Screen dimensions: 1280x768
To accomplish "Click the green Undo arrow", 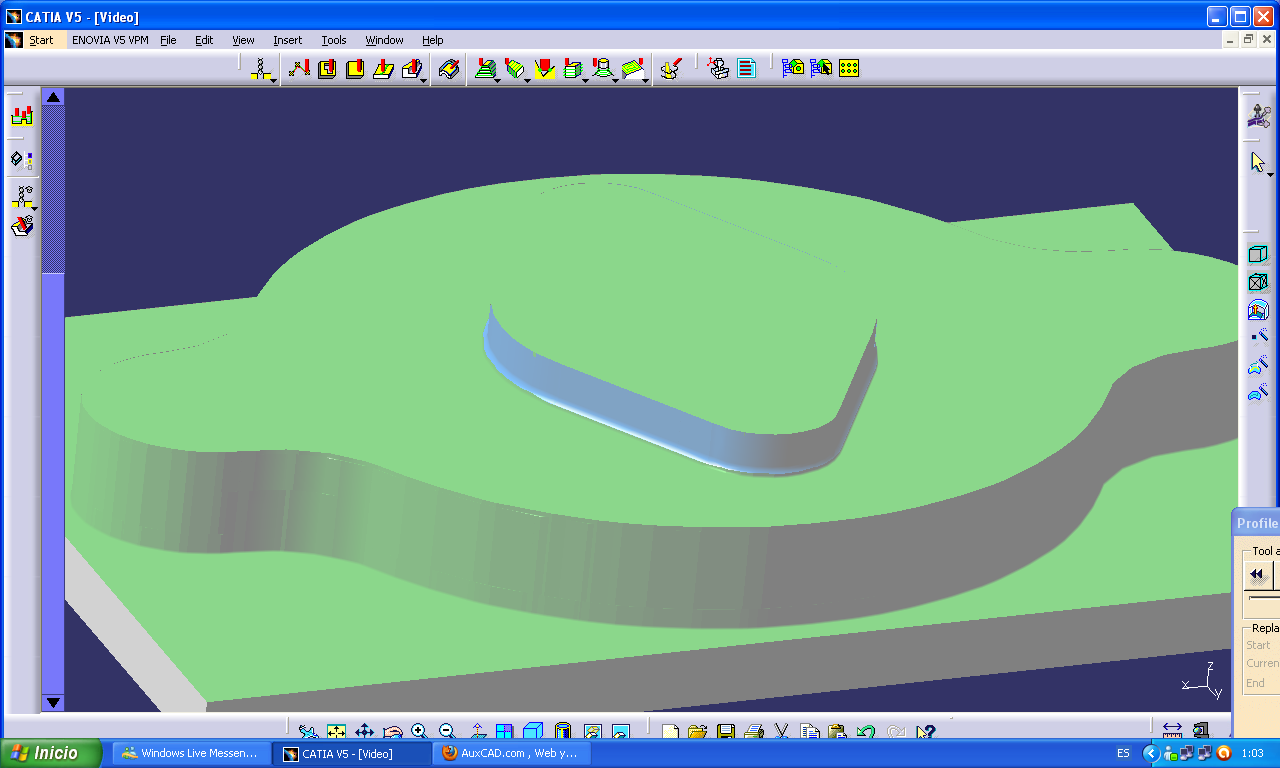I will click(x=866, y=732).
